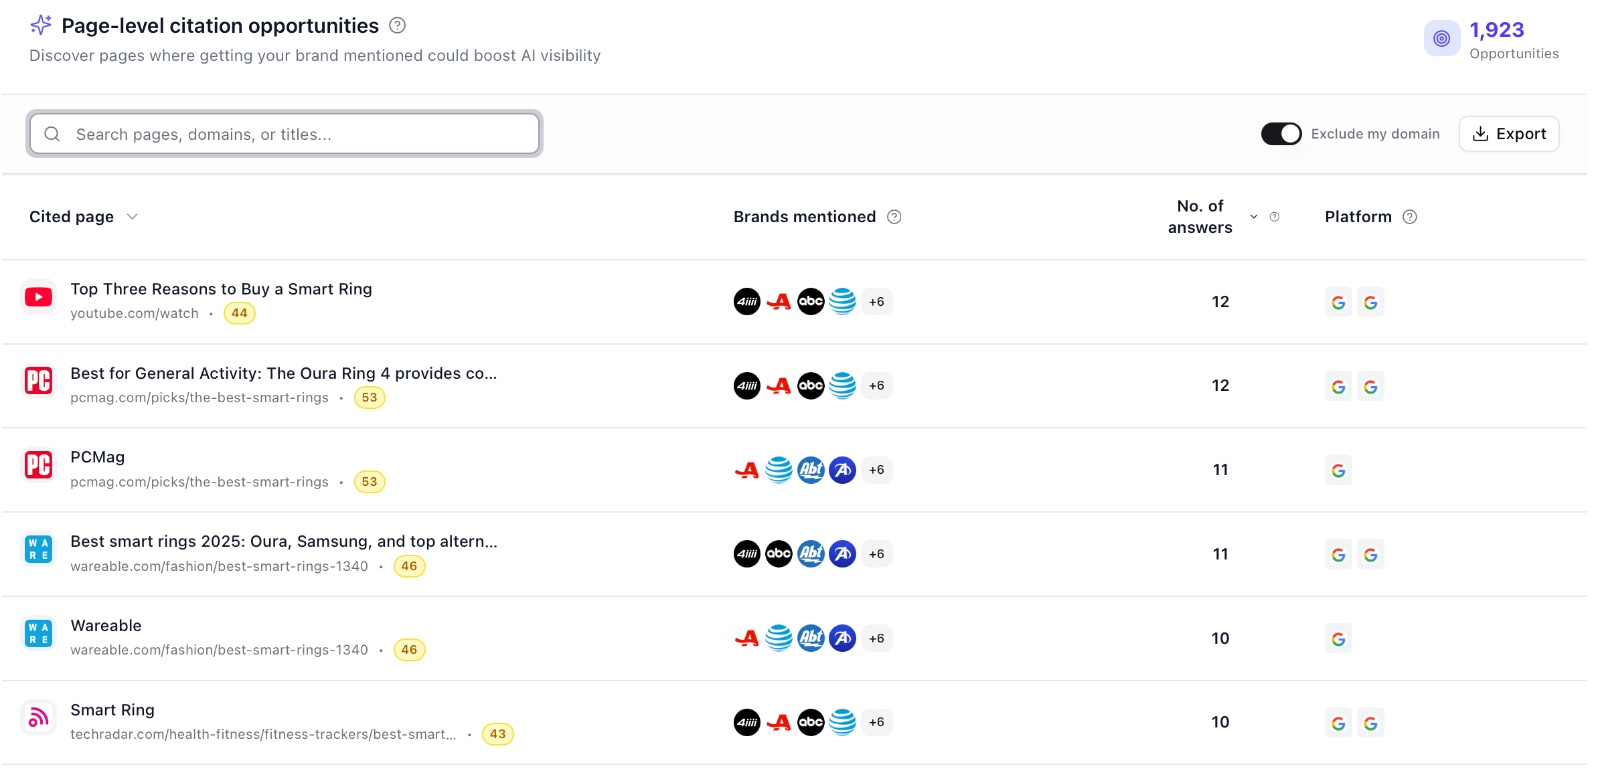Click the Google platform icon on the PCMag row
Viewport: 1600px width, 779px height.
(x=1338, y=469)
